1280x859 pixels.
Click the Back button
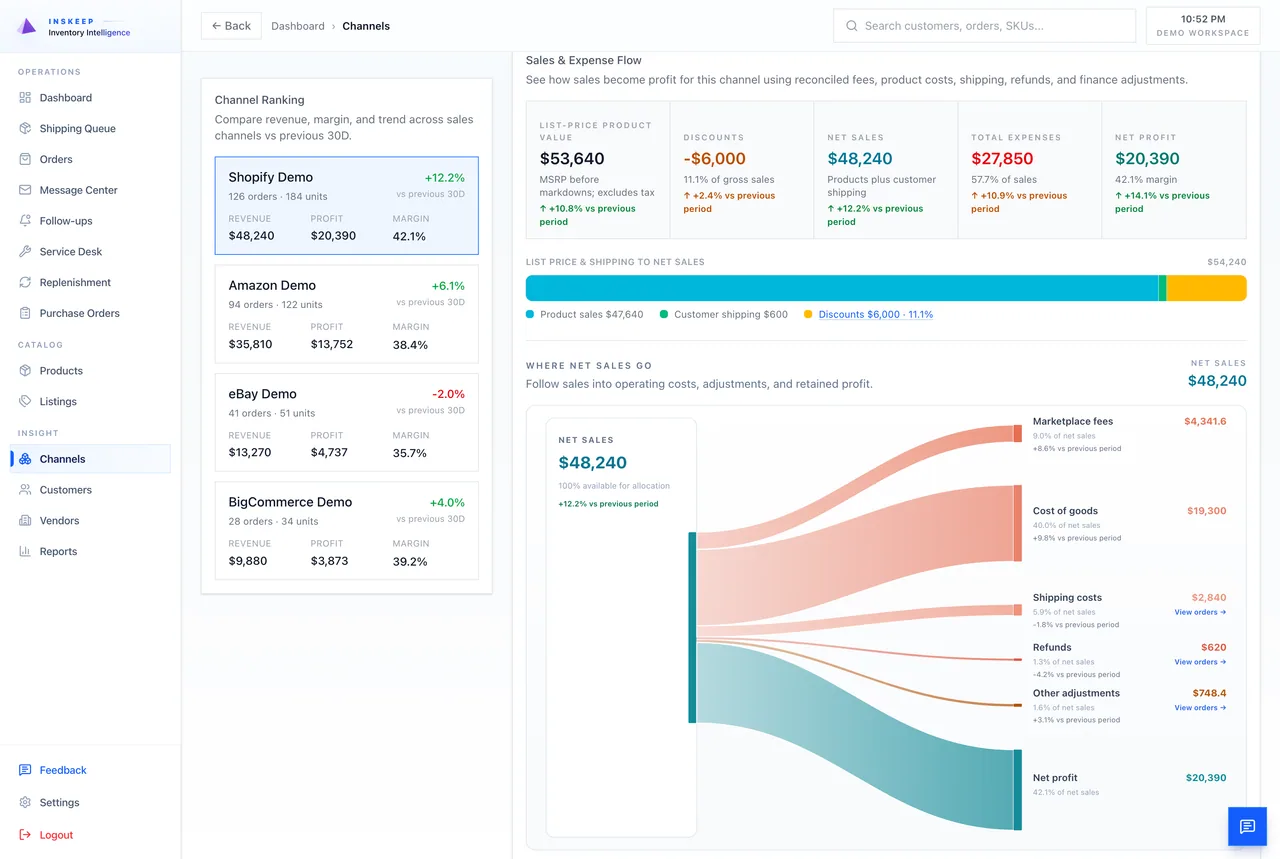click(231, 26)
